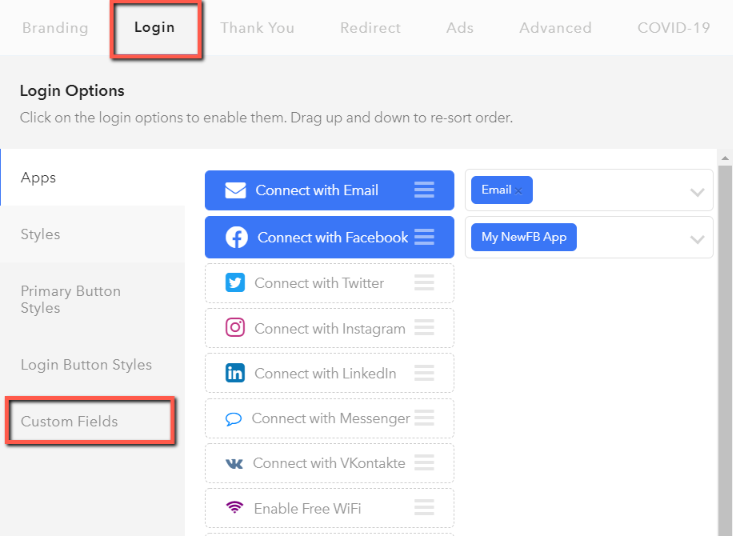Click the Messenger chat bubble icon
Image resolution: width=733 pixels, height=536 pixels.
tap(233, 419)
